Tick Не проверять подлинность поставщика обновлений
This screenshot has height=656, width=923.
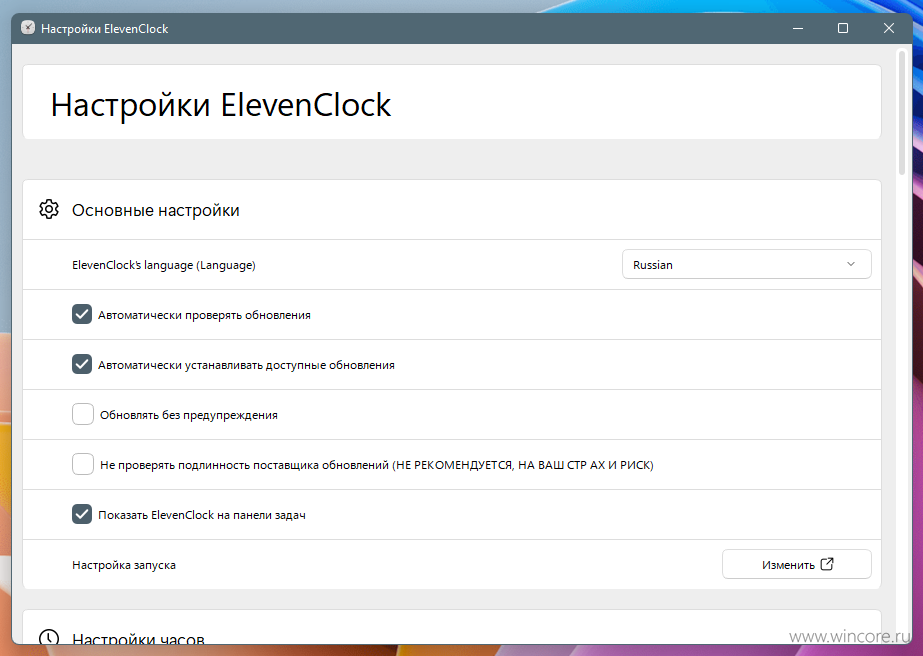[82, 464]
